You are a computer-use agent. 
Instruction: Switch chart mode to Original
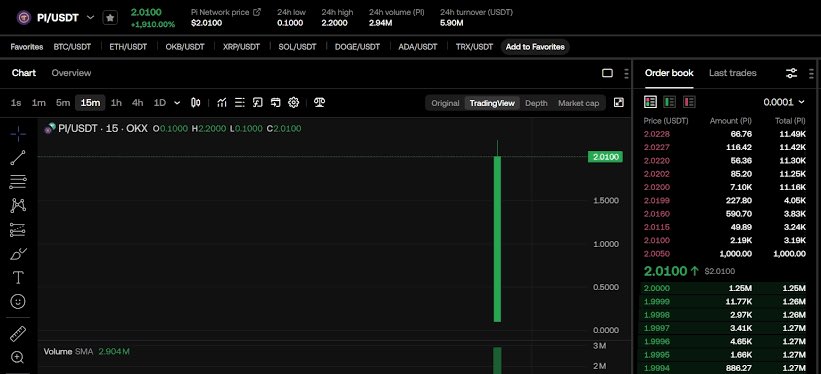[445, 103]
